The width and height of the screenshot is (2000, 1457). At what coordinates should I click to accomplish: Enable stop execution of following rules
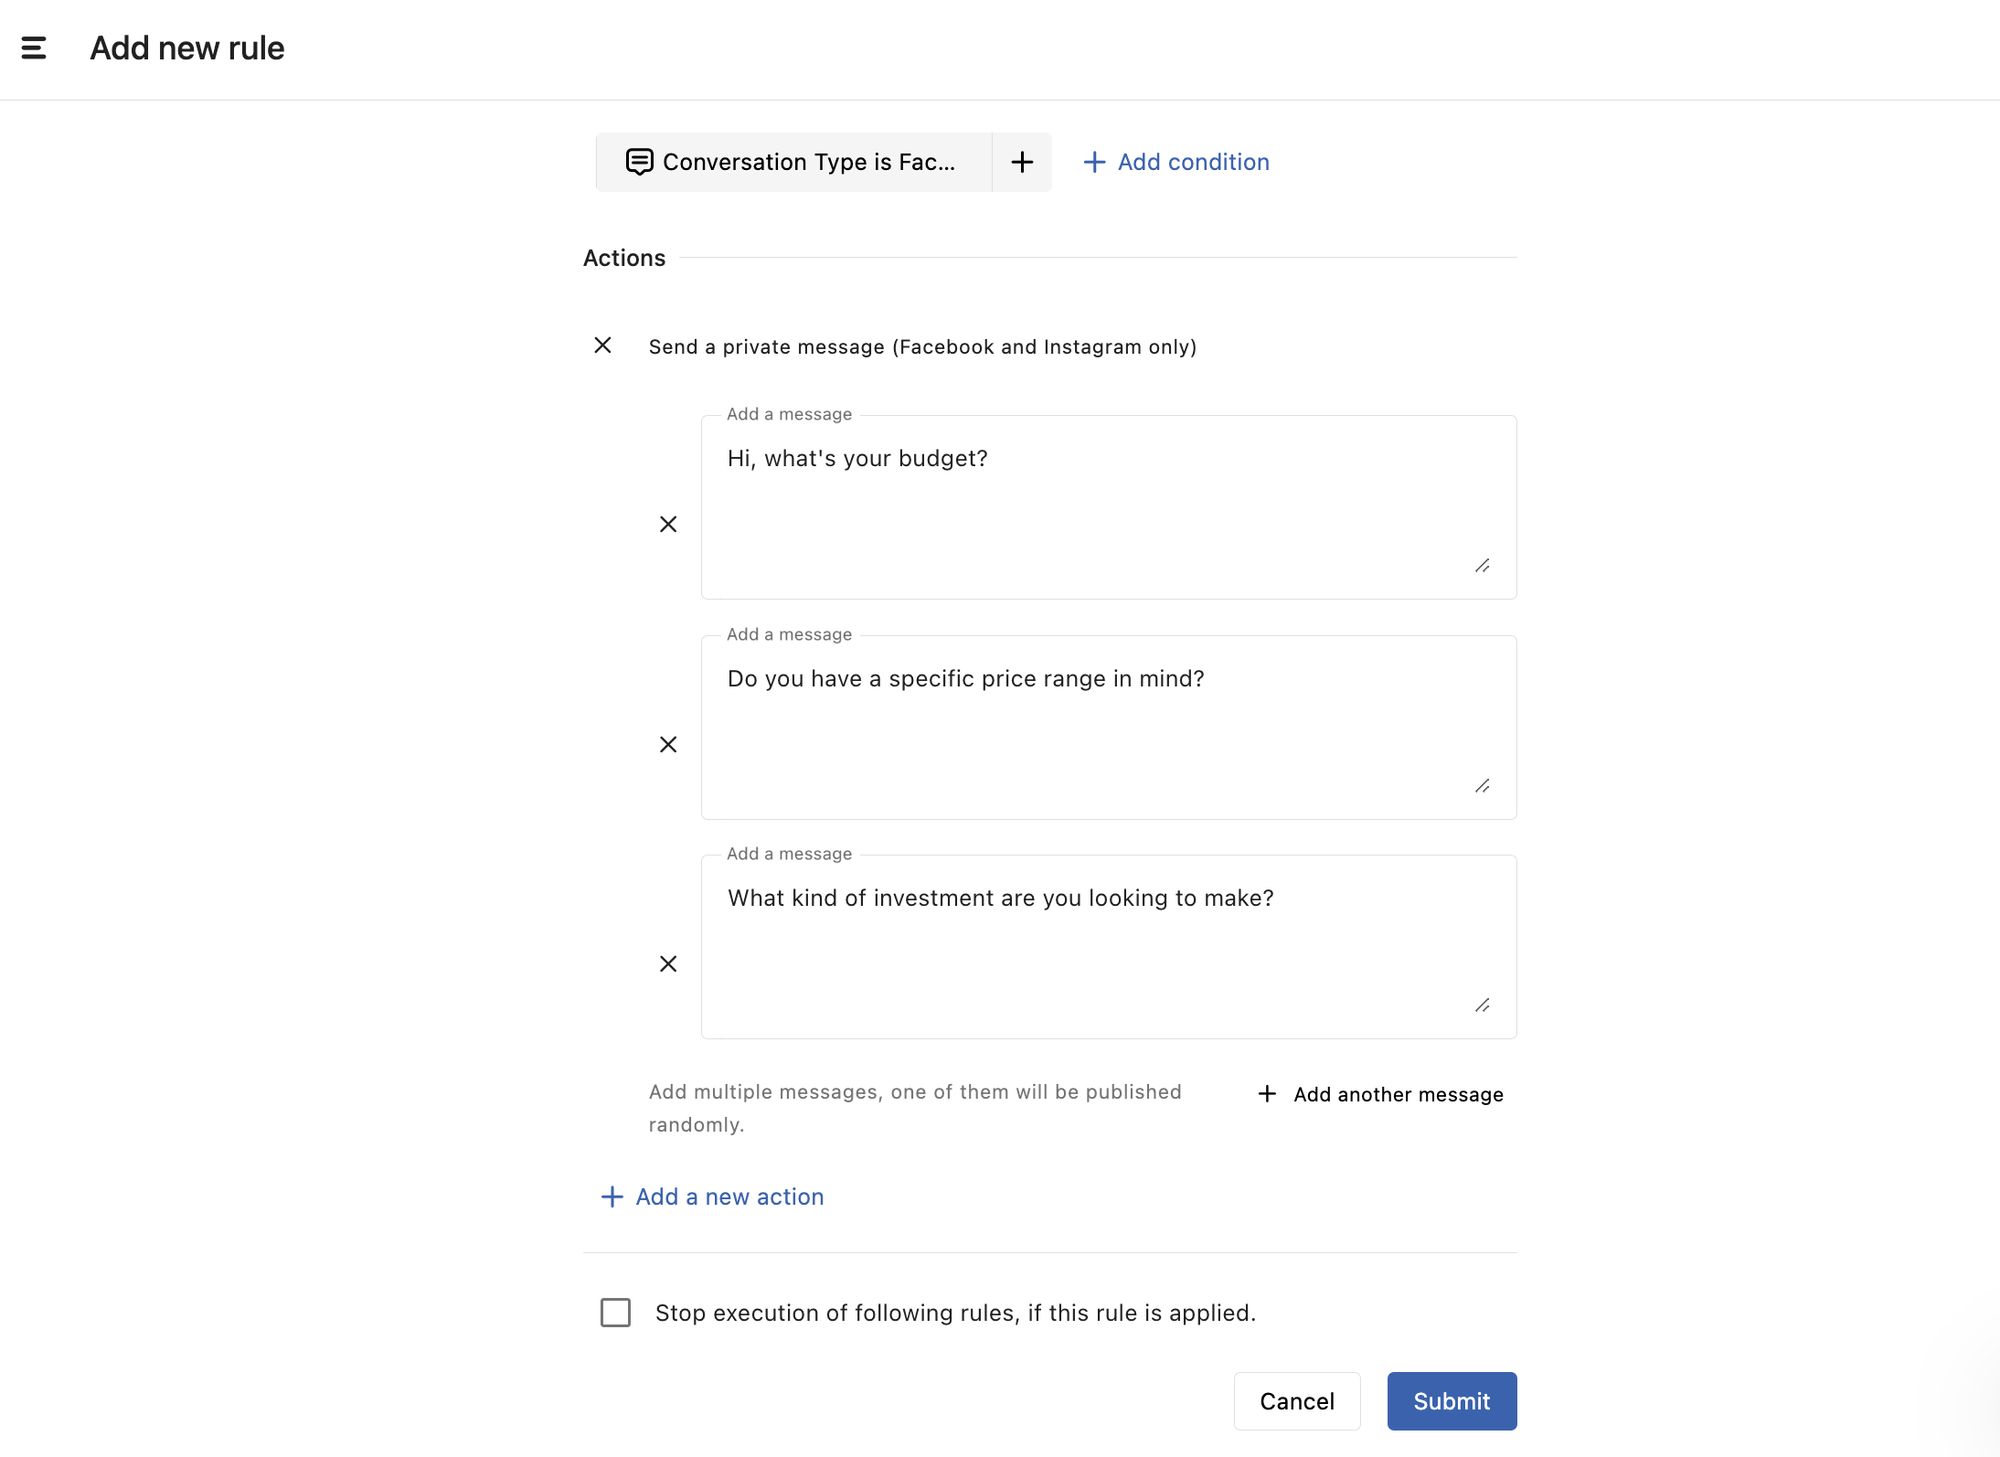(615, 1312)
